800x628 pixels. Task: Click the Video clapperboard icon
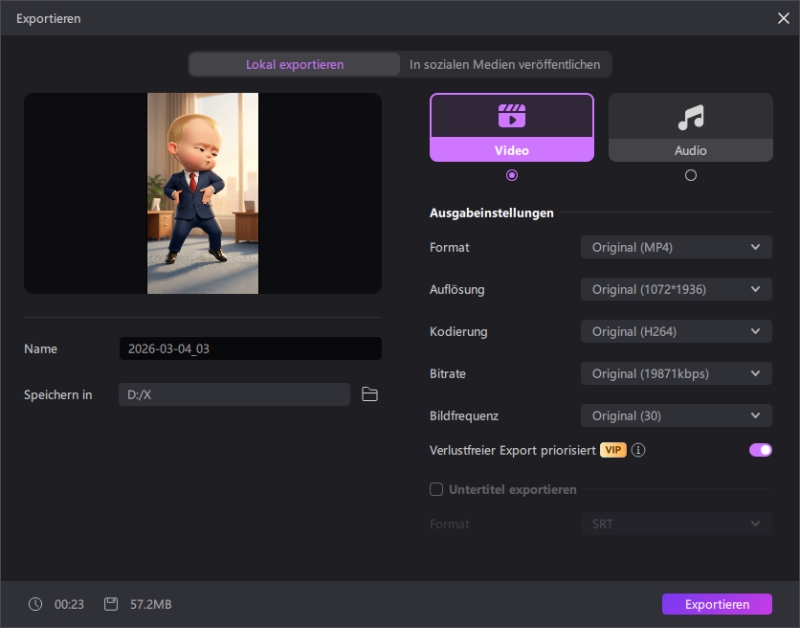(x=511, y=116)
